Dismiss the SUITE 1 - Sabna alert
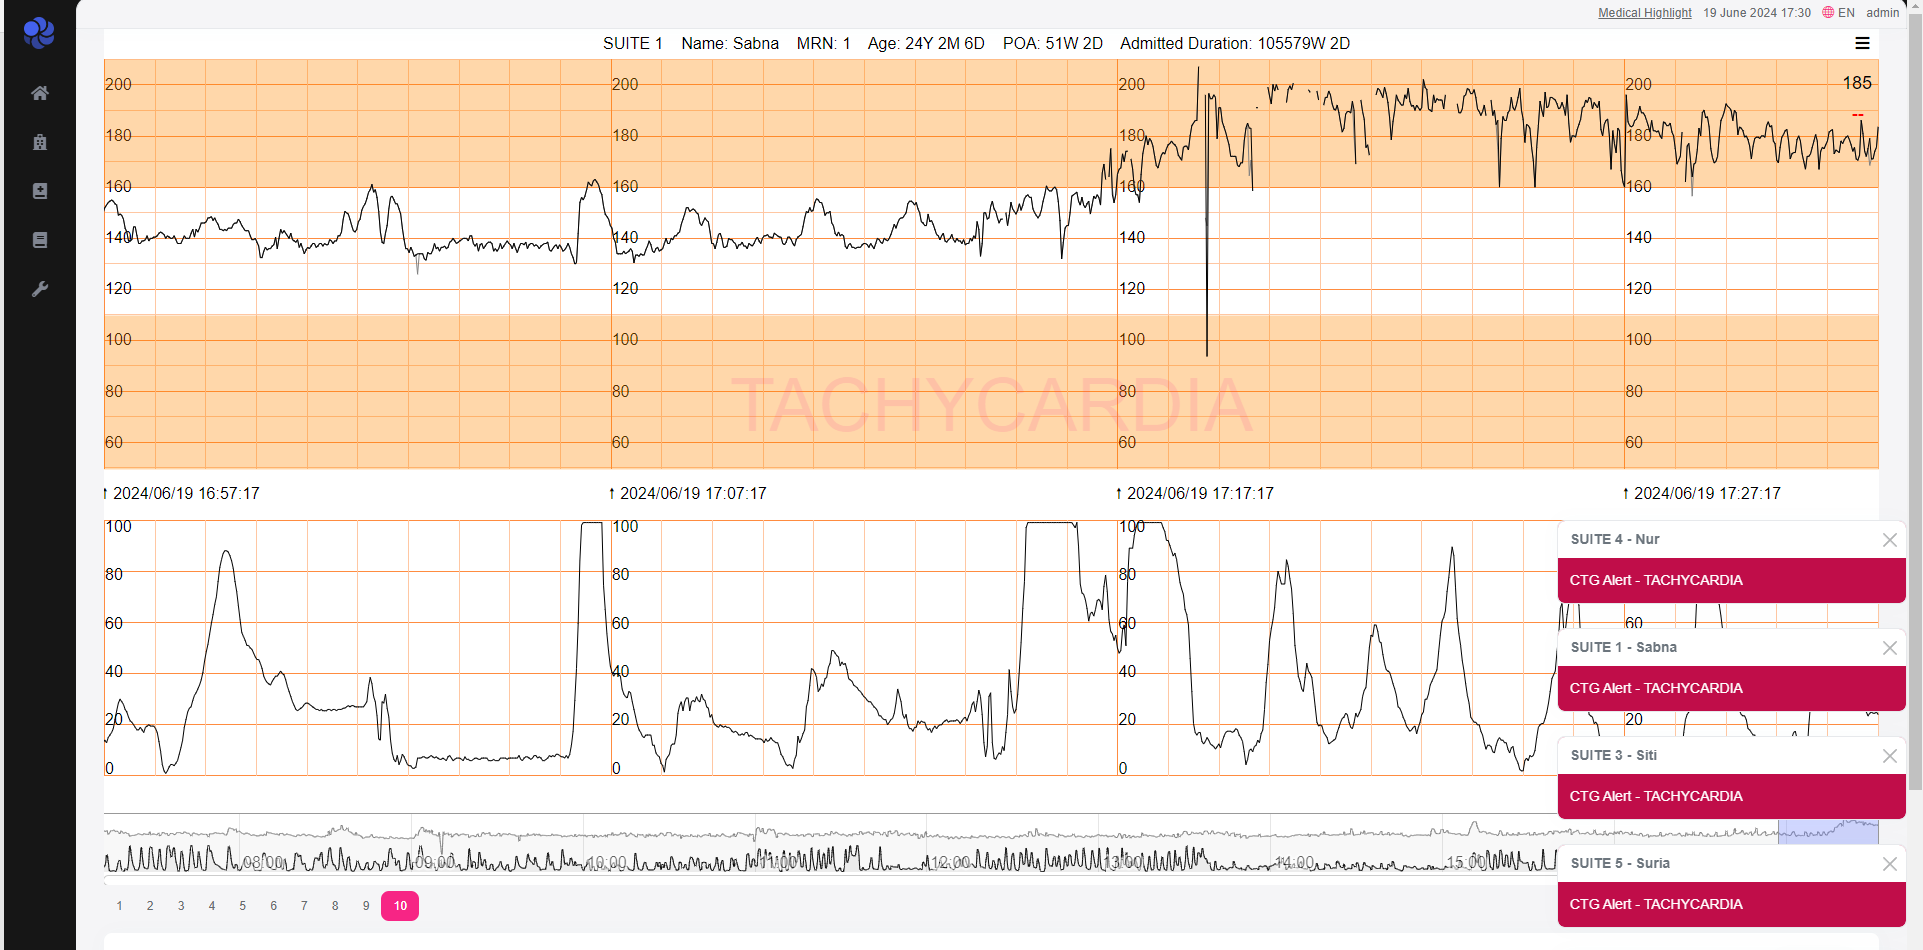This screenshot has width=1923, height=950. click(1889, 648)
